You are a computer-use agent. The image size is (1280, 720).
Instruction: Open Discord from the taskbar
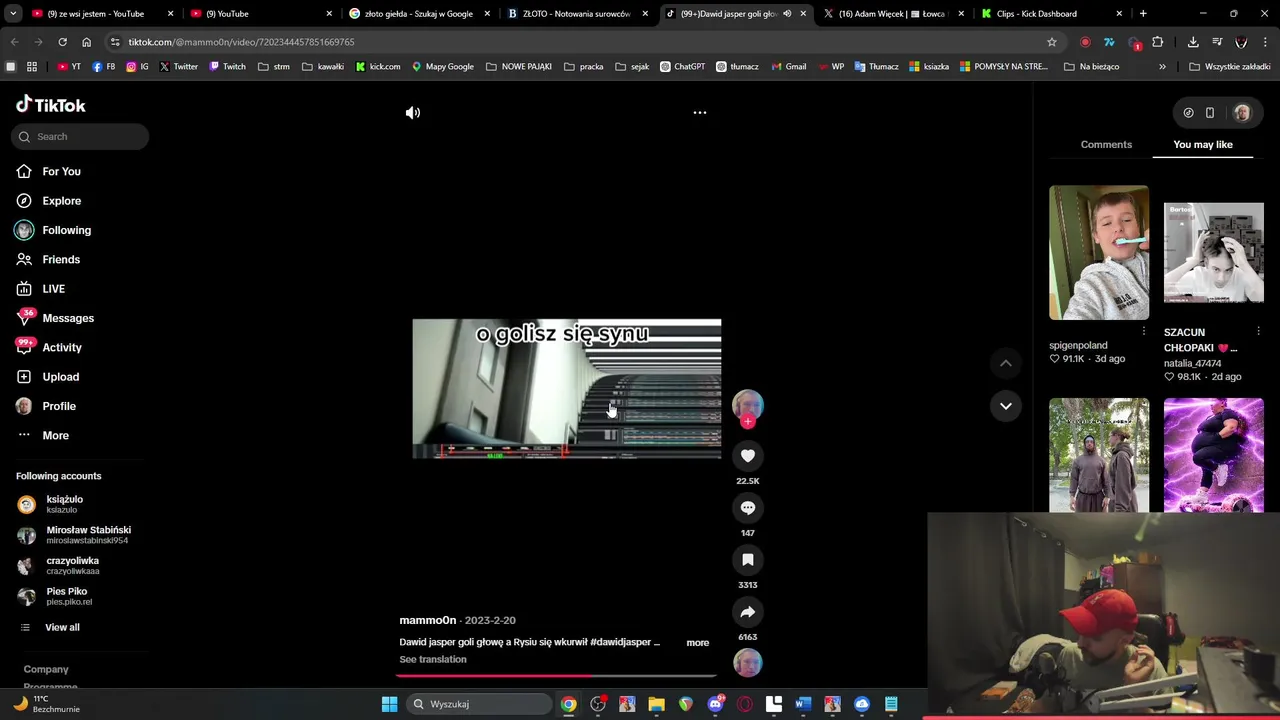pyautogui.click(x=715, y=704)
